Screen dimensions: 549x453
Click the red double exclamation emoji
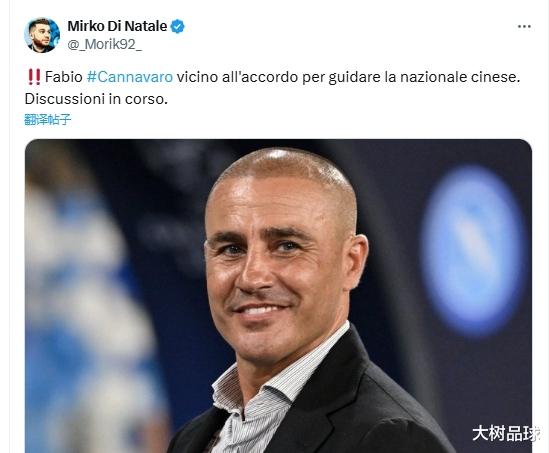pos(34,77)
